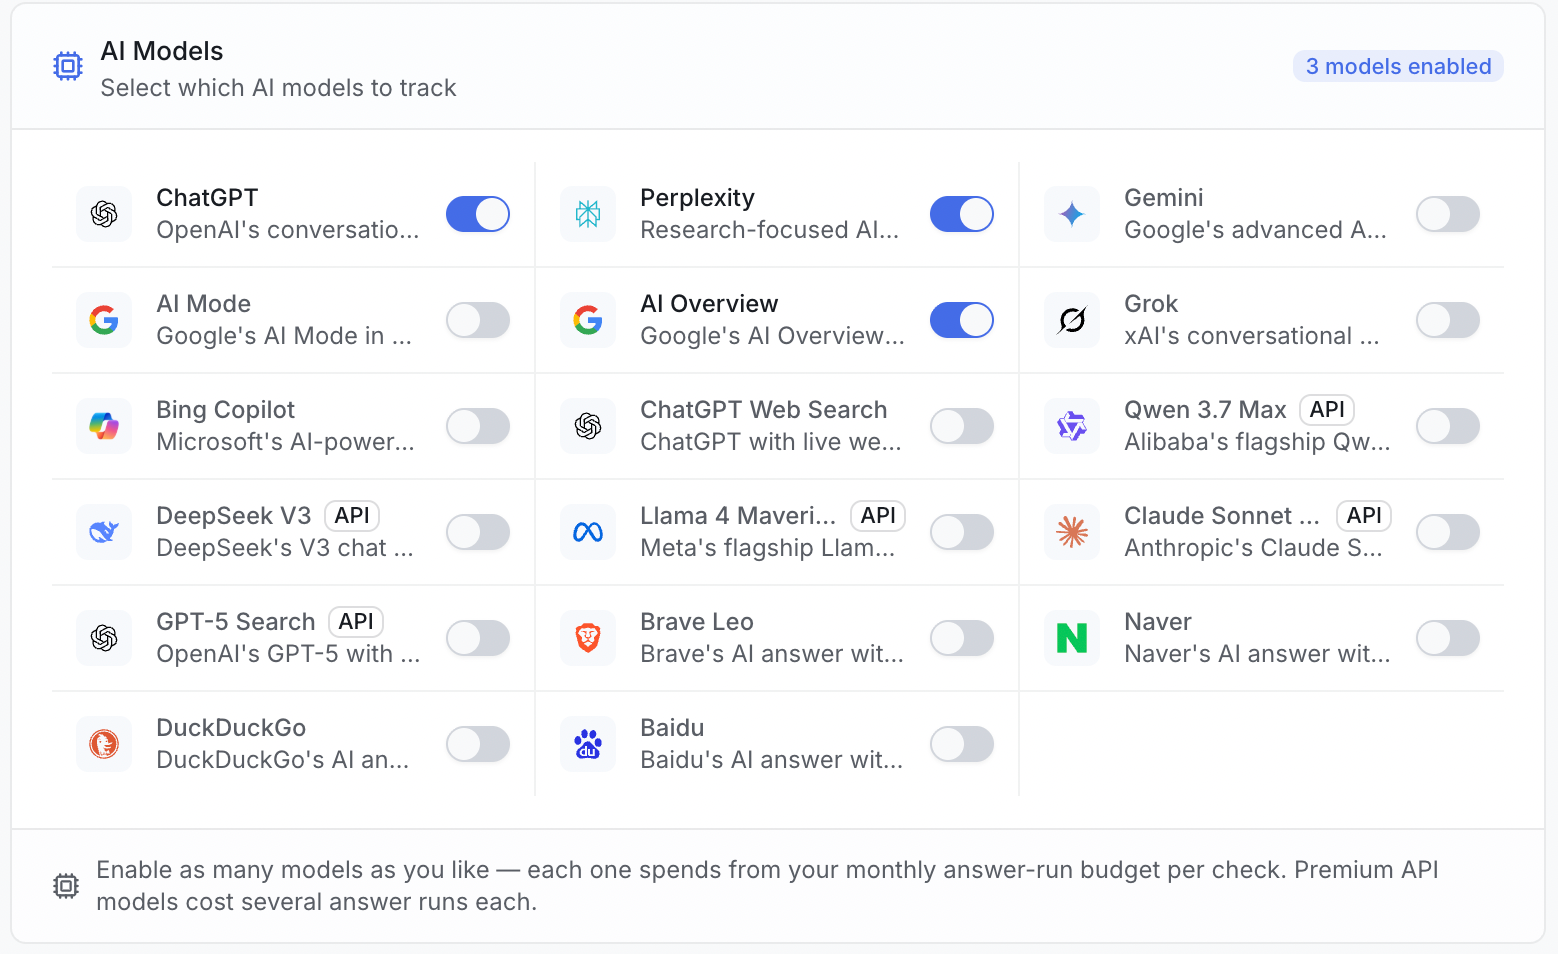Screen dimensions: 1558x954
Task: Turn on GPT-5 Search toggle
Action: pyautogui.click(x=478, y=638)
